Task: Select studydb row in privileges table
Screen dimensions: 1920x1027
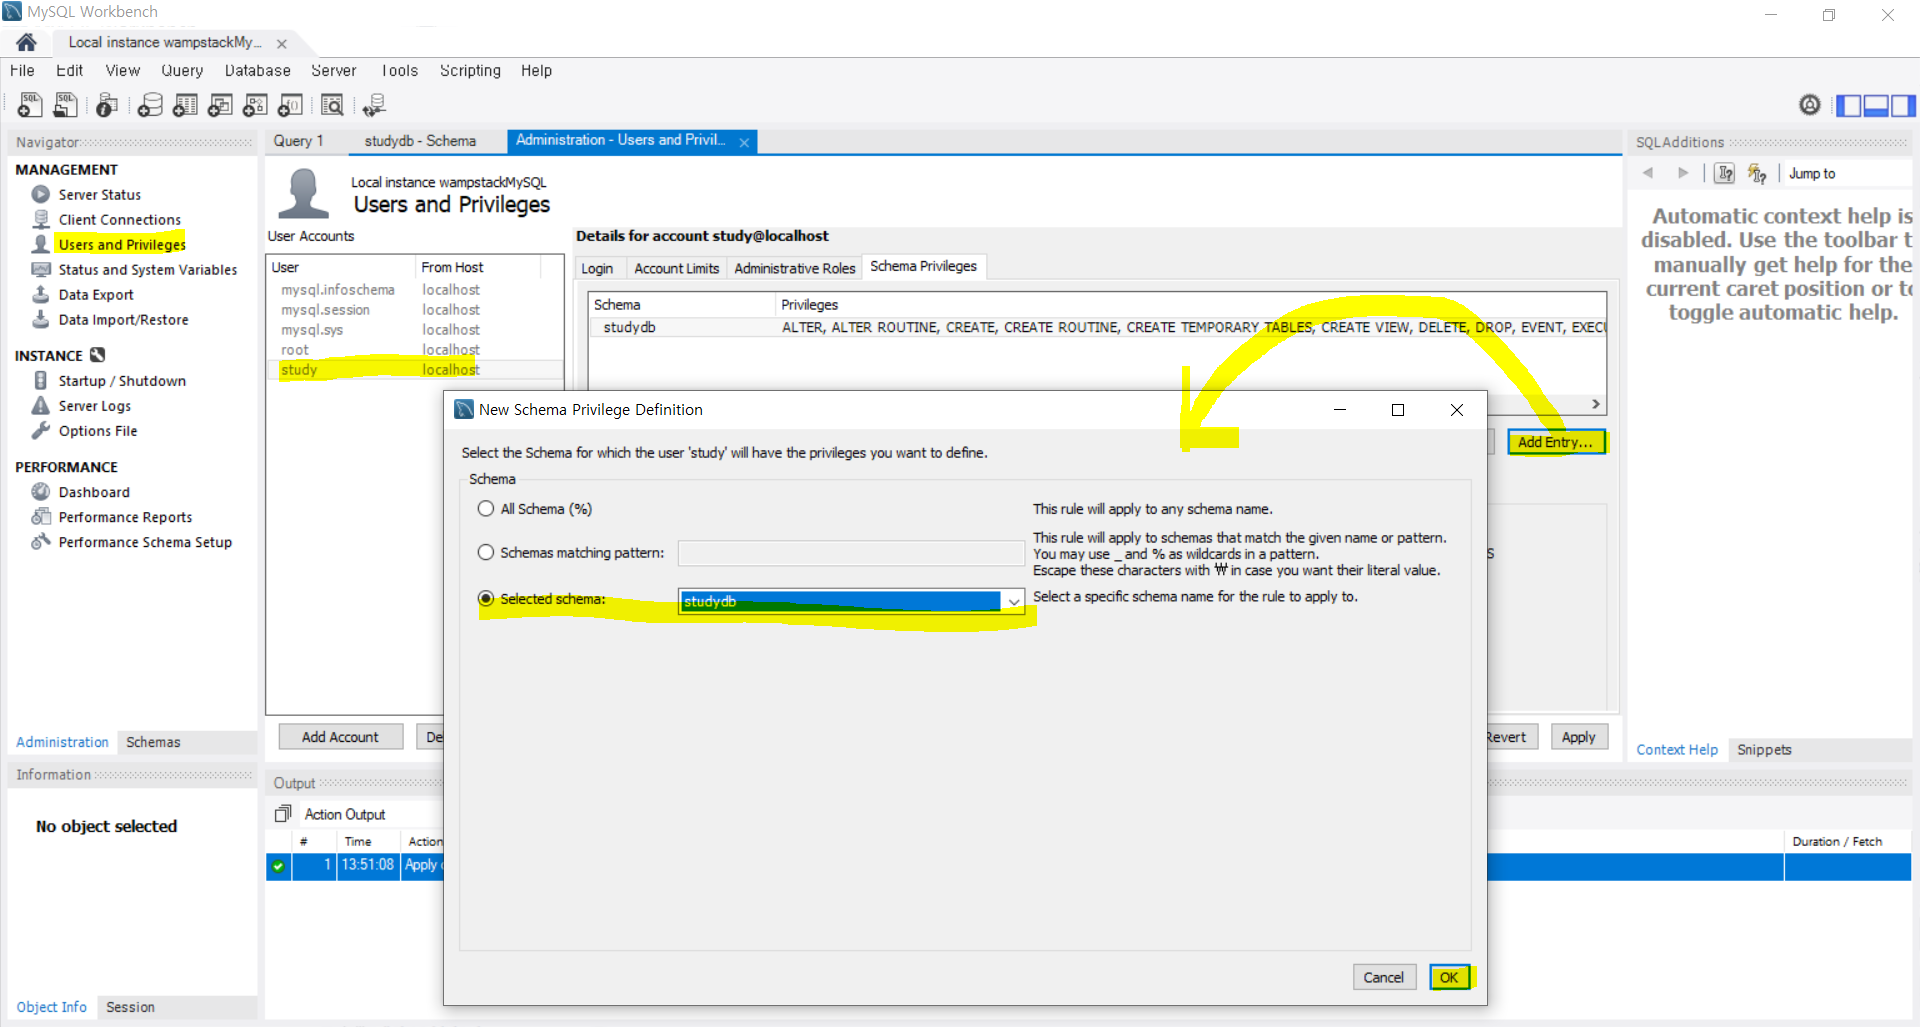Action: click(x=1097, y=328)
